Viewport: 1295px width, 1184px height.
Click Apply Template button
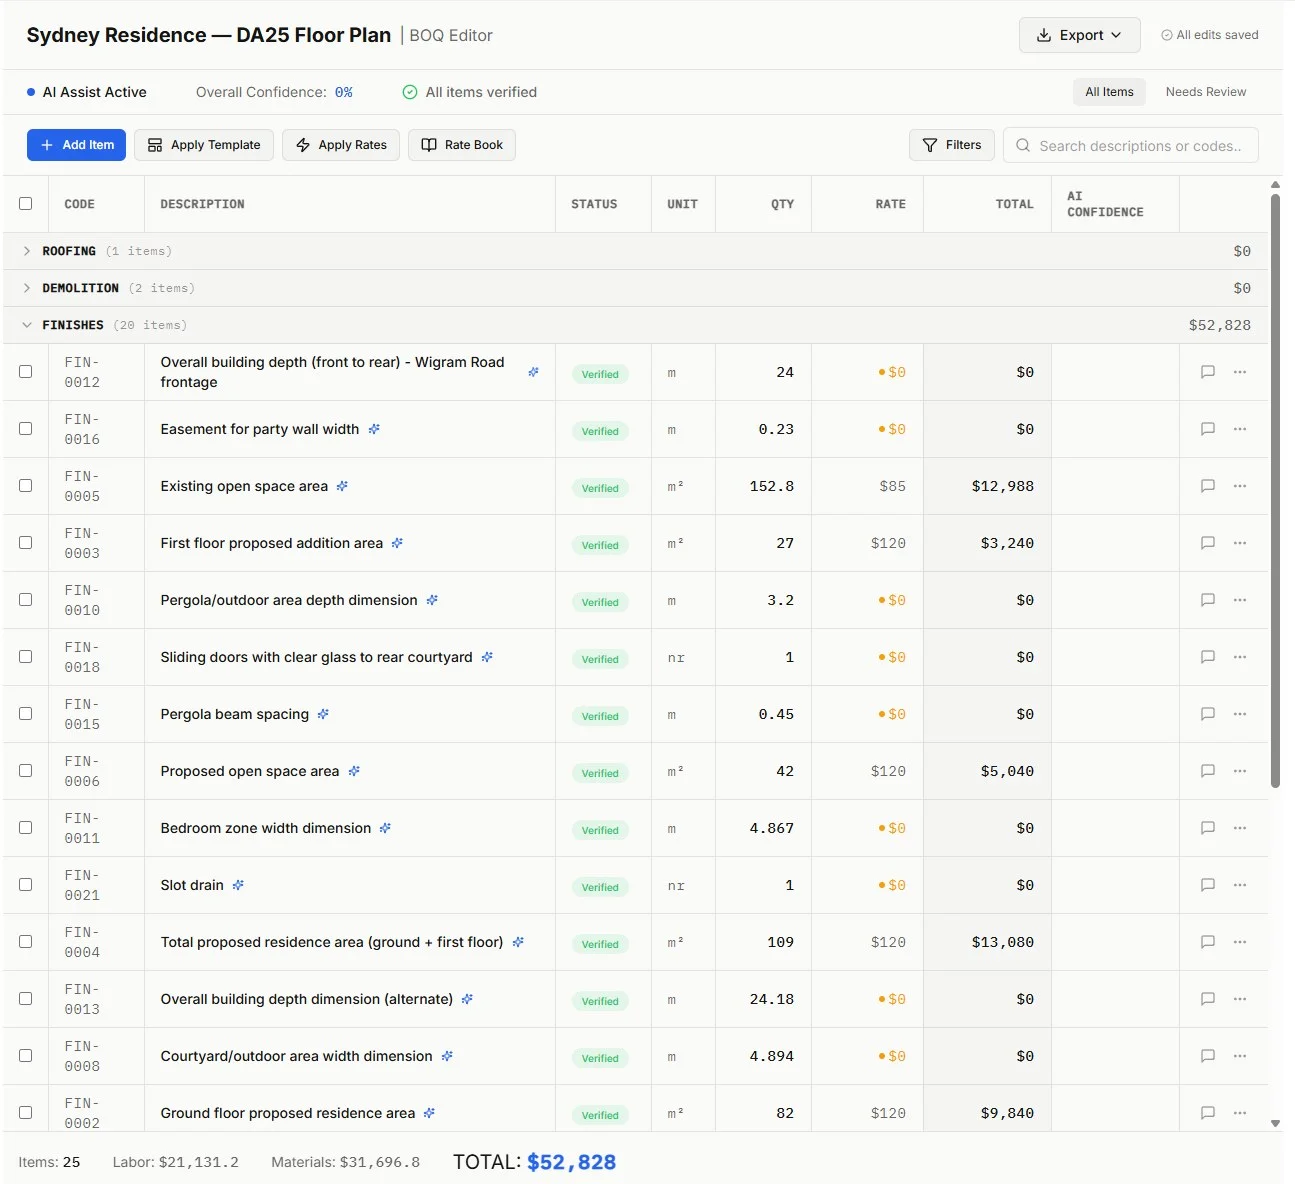tap(204, 145)
